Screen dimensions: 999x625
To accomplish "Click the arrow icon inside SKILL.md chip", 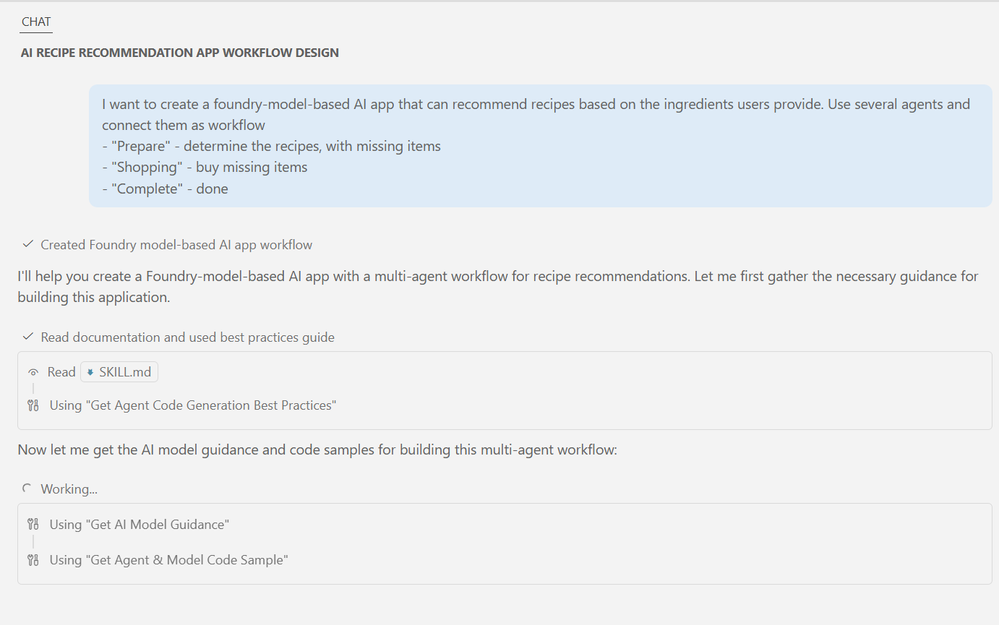I will (x=90, y=372).
